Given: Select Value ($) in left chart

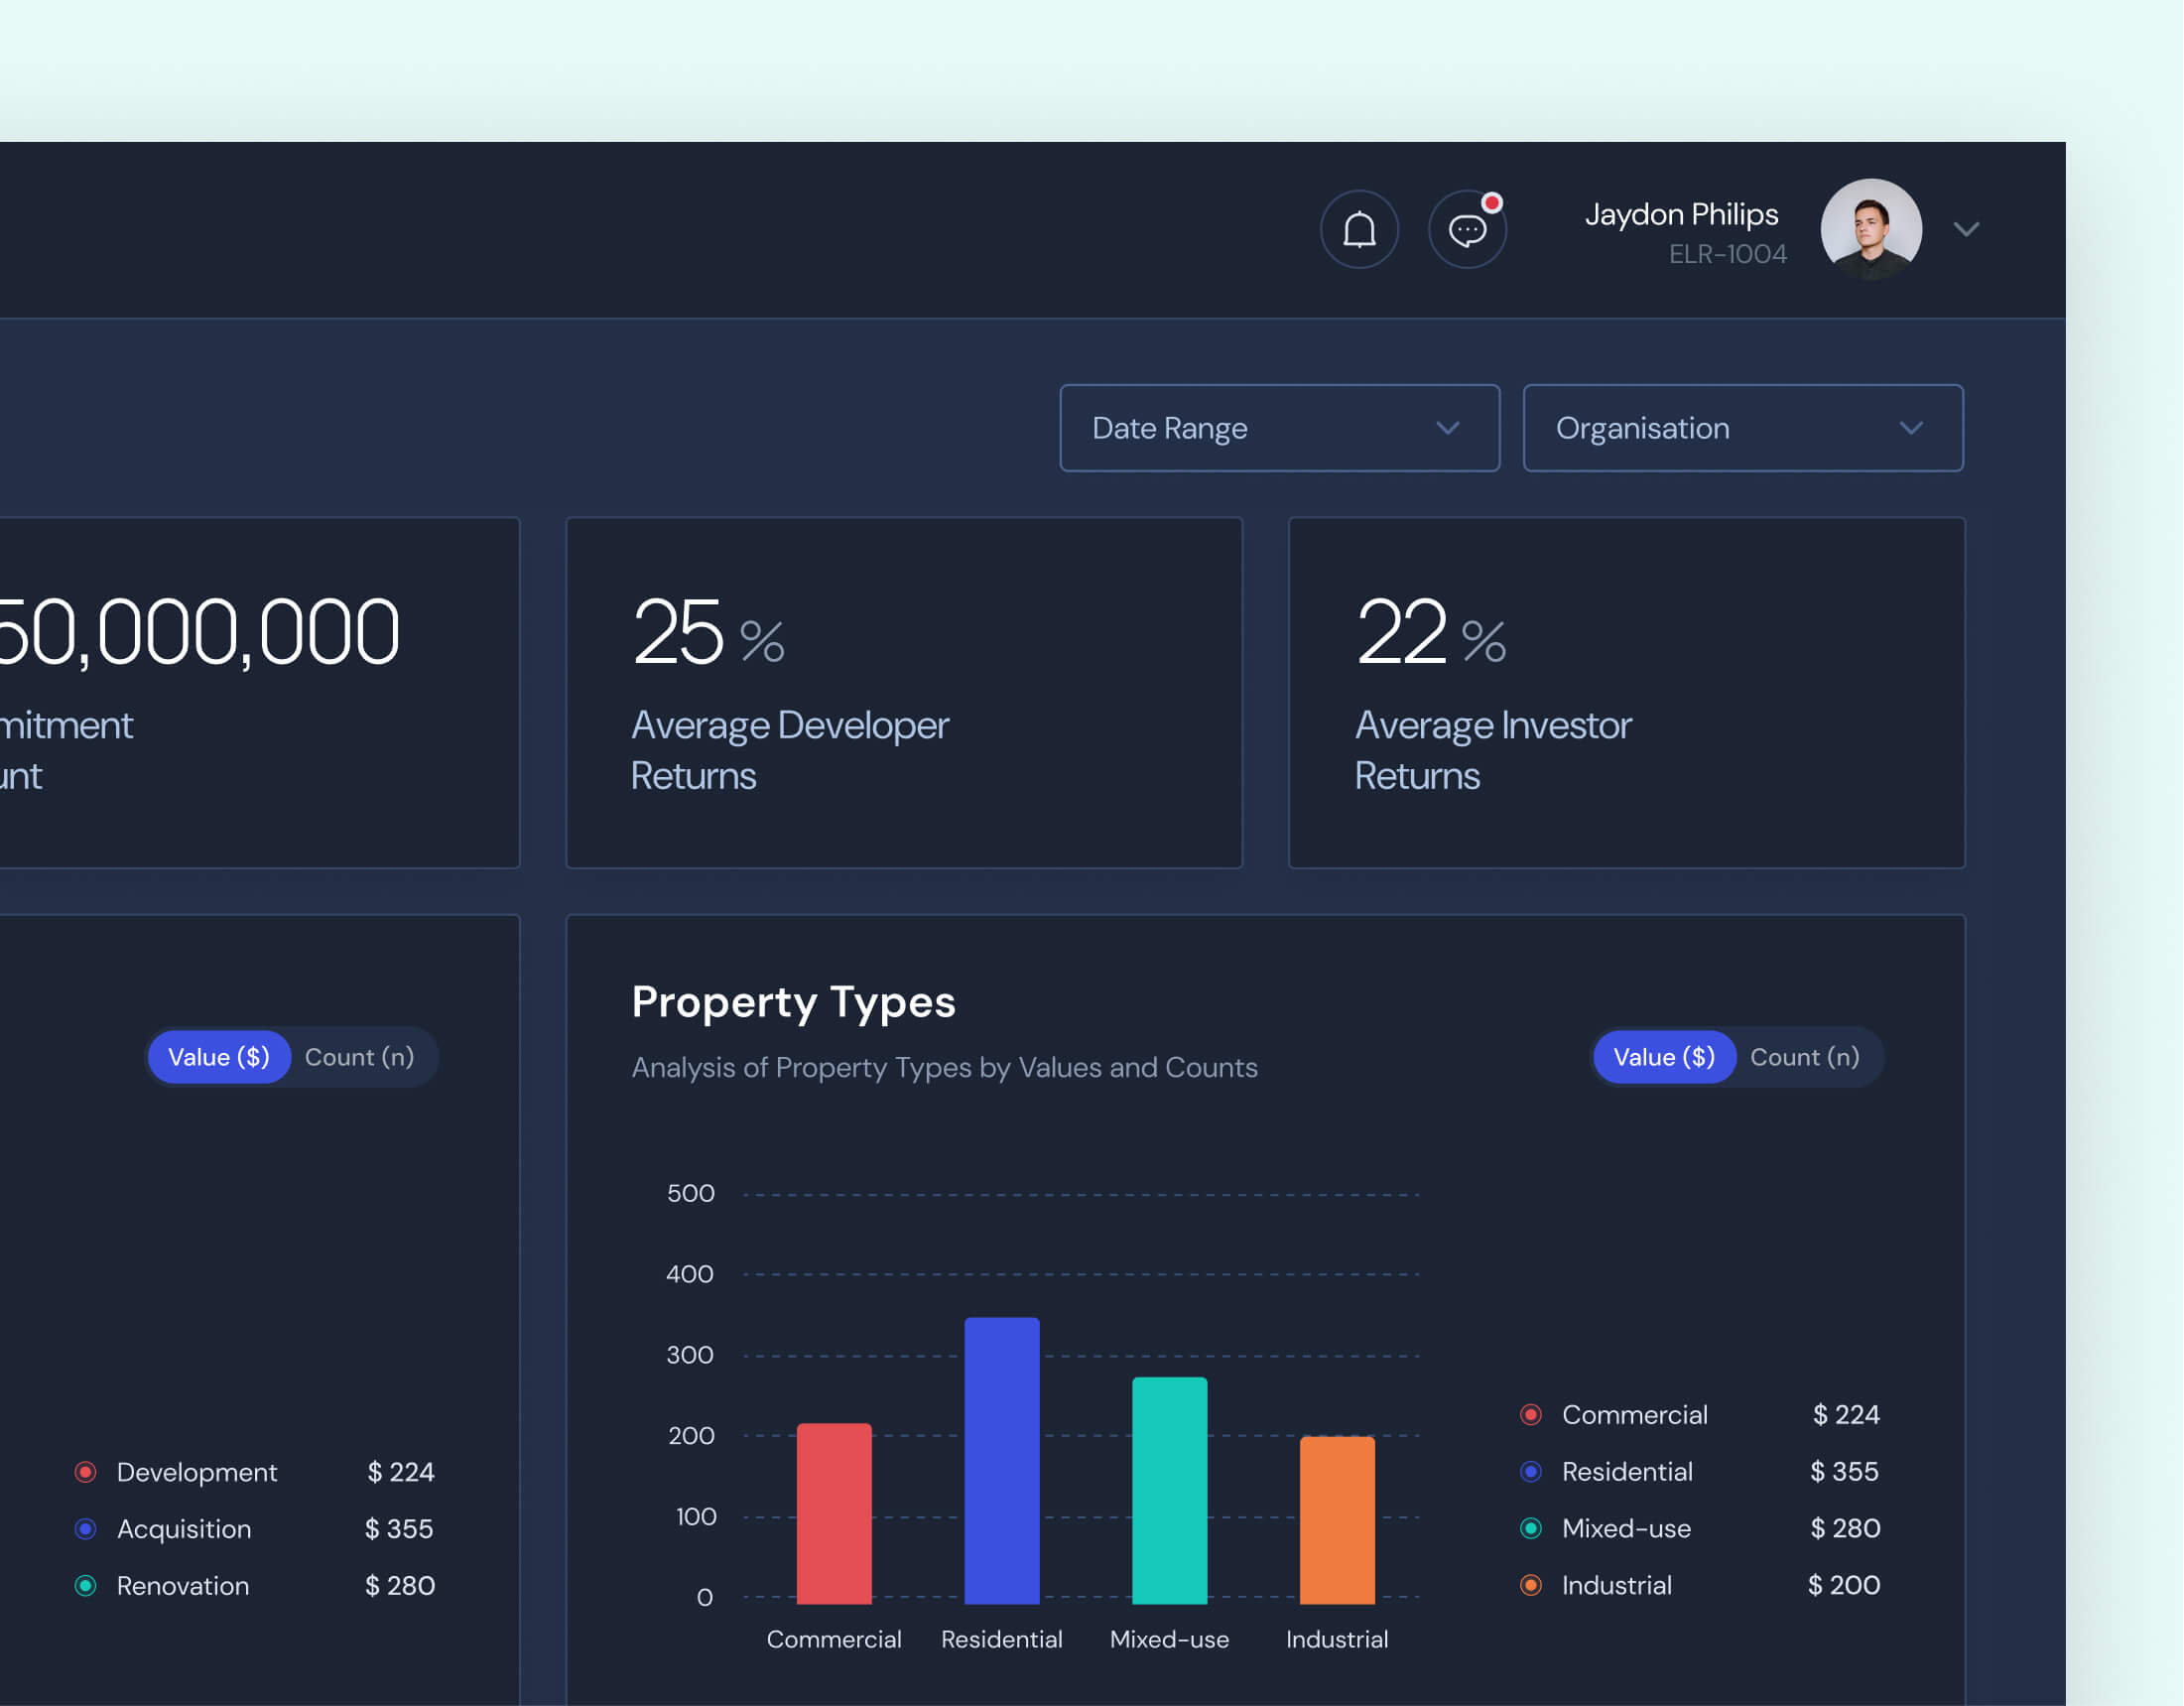Looking at the screenshot, I should (218, 1057).
